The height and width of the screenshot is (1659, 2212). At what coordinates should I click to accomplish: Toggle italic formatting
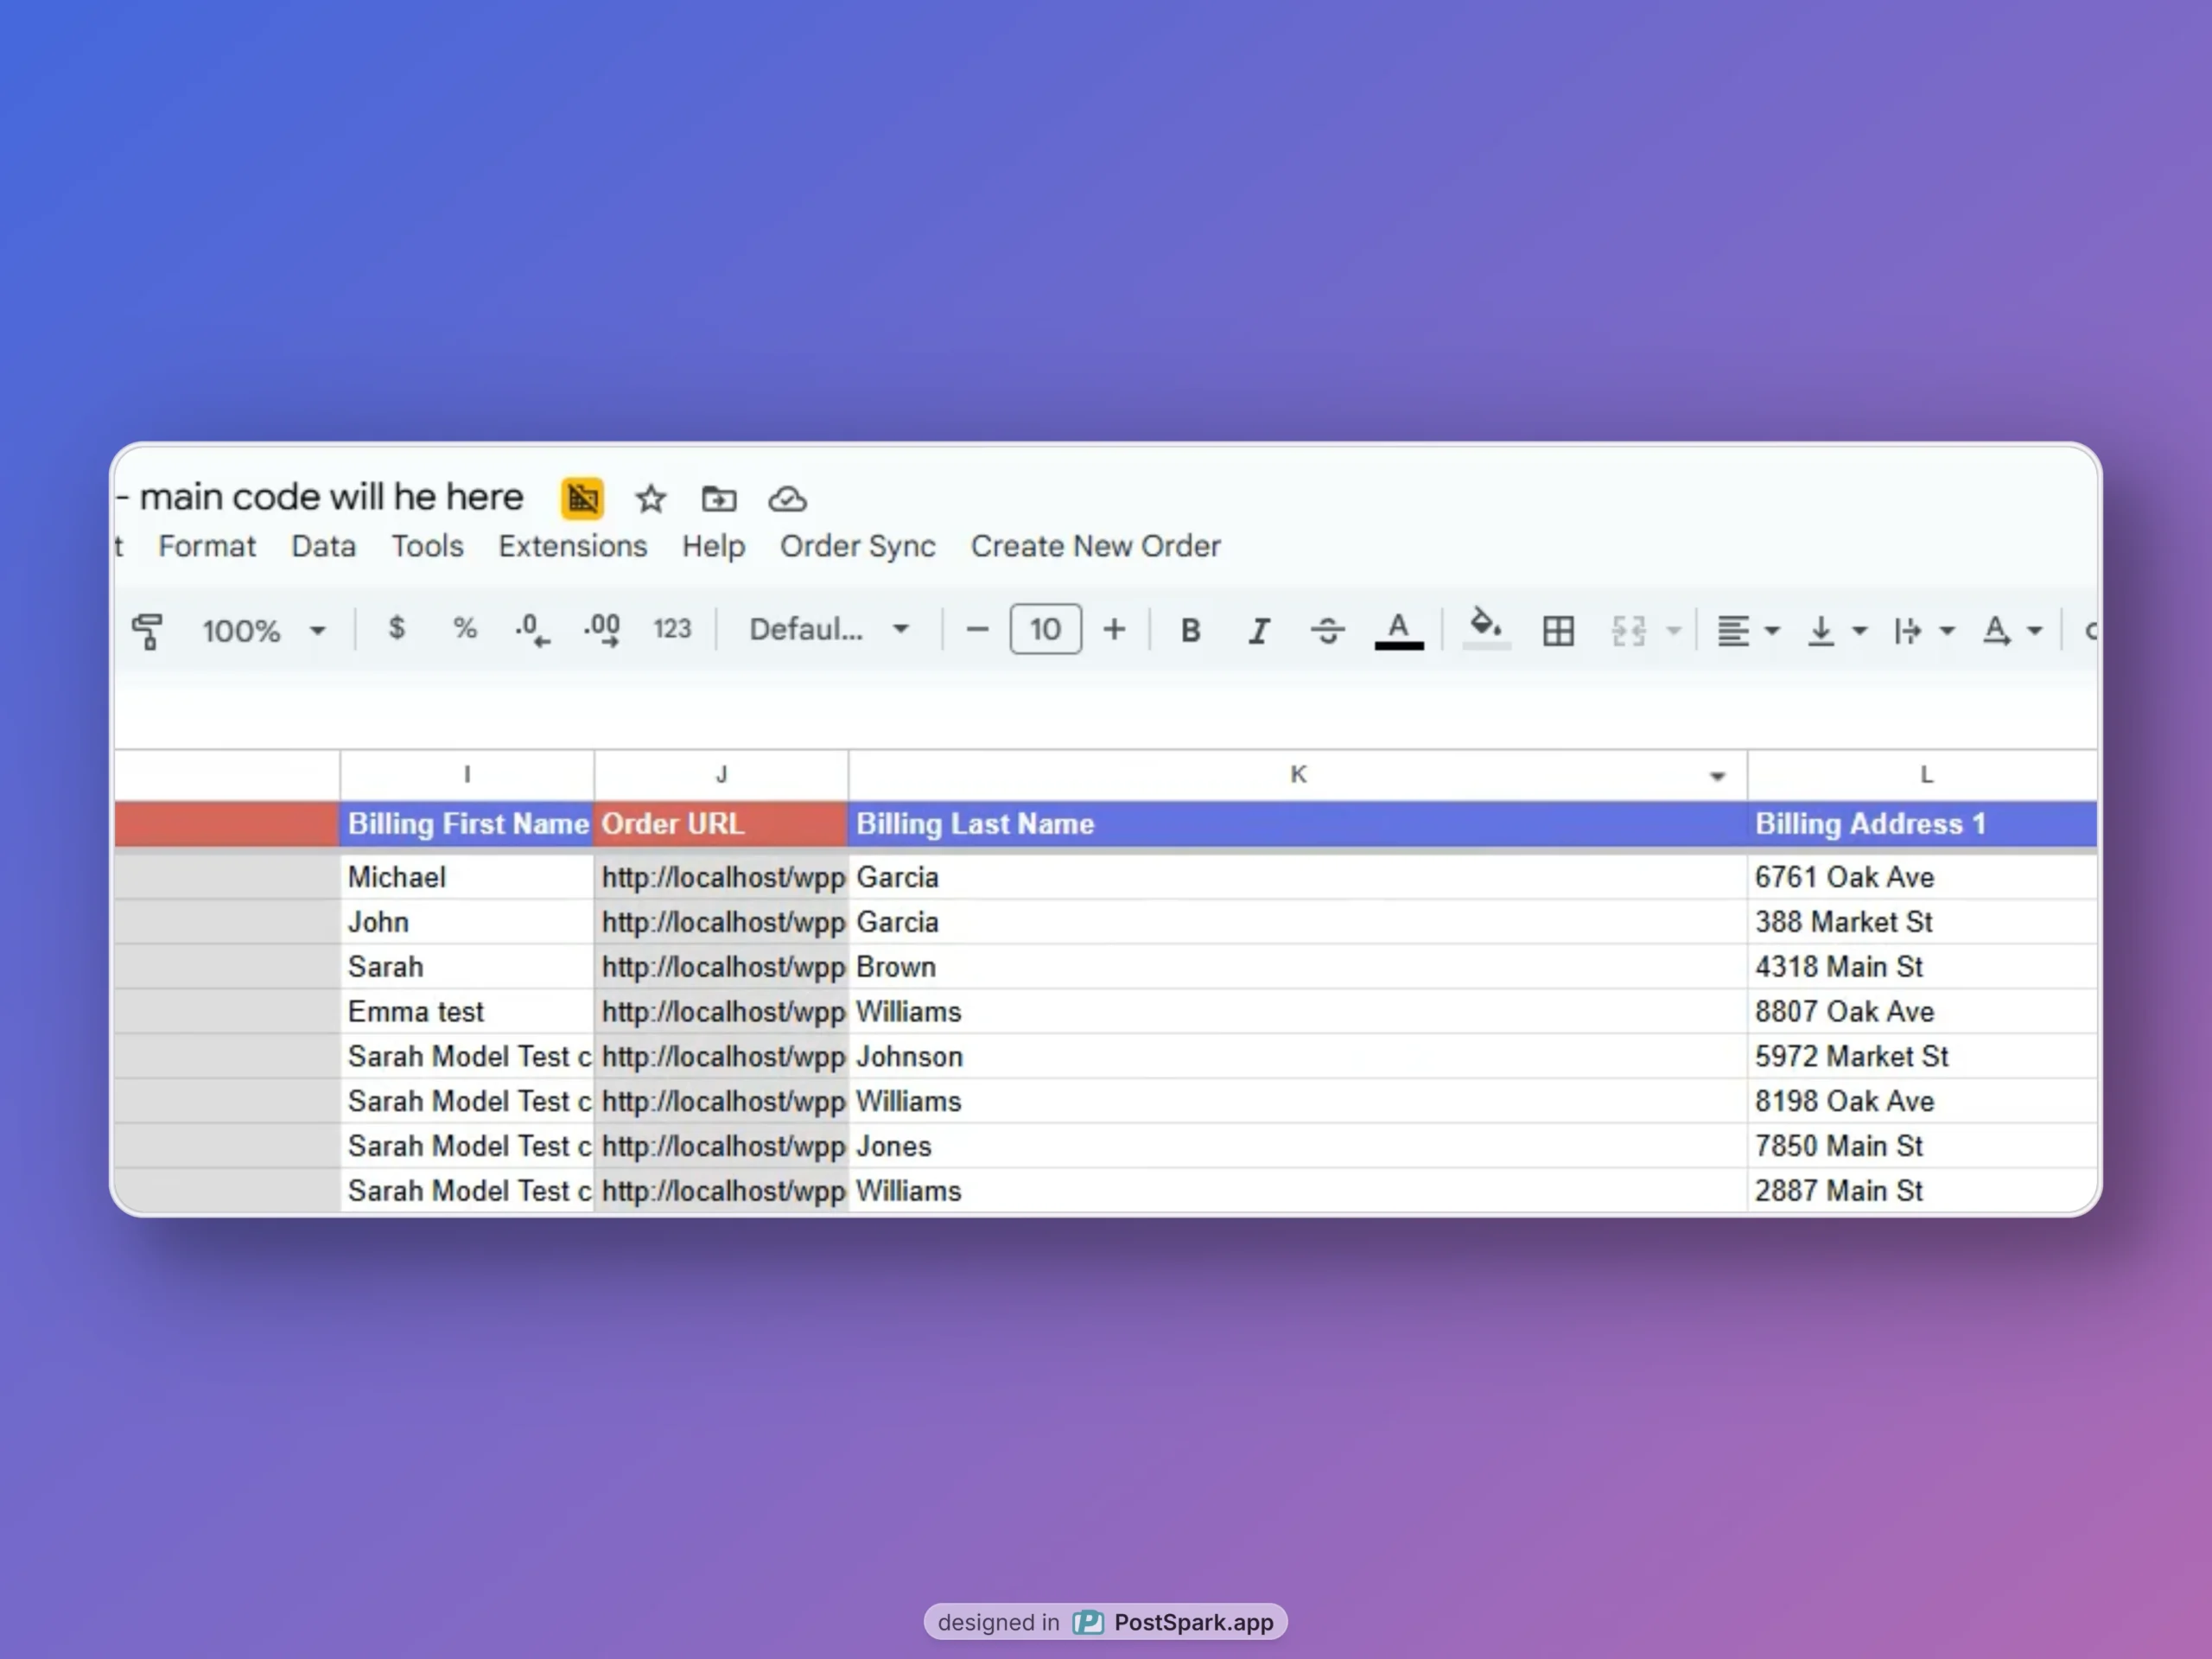pos(1259,630)
